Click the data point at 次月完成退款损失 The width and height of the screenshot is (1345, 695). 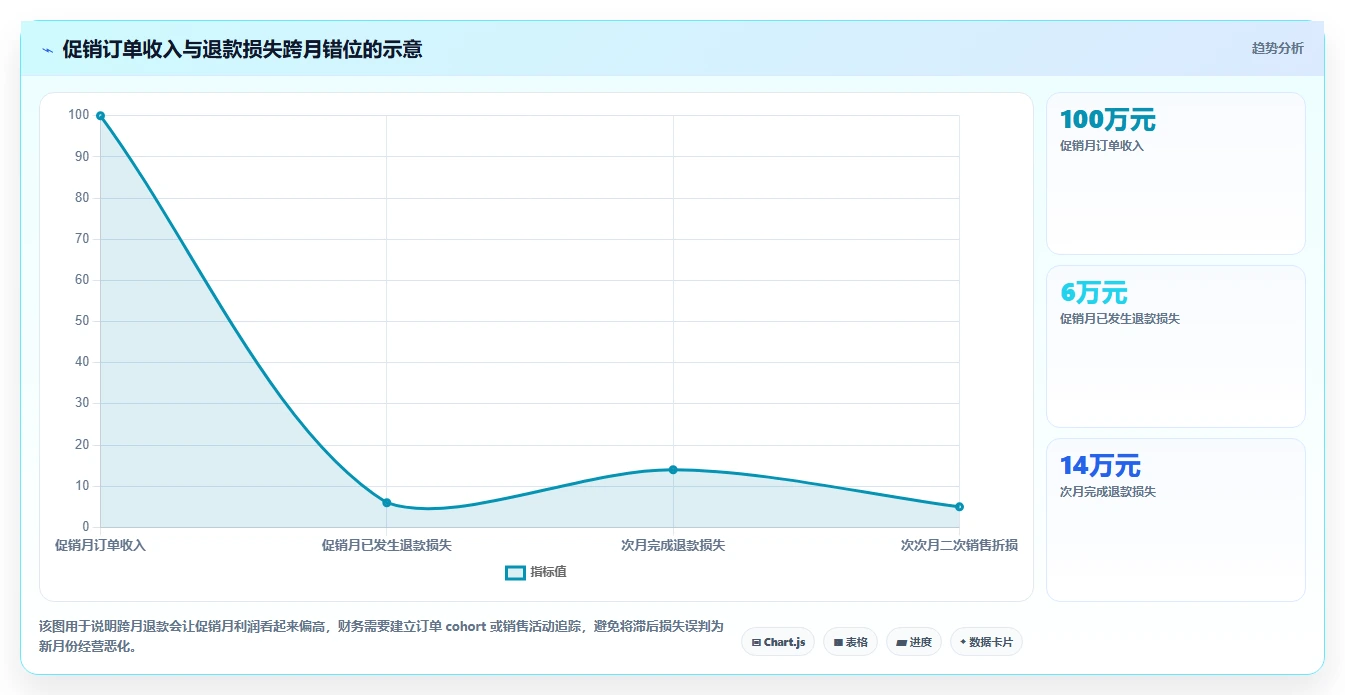(673, 469)
